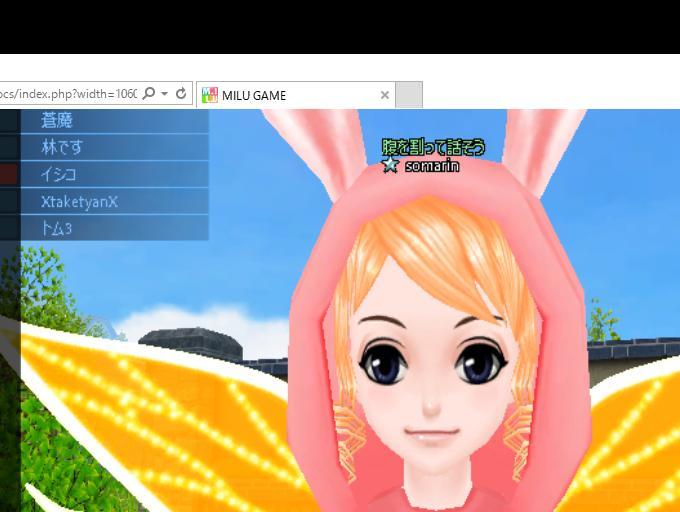Click the red marker beside イシコ
Image resolution: width=680 pixels, height=512 pixels.
click(x=9, y=174)
